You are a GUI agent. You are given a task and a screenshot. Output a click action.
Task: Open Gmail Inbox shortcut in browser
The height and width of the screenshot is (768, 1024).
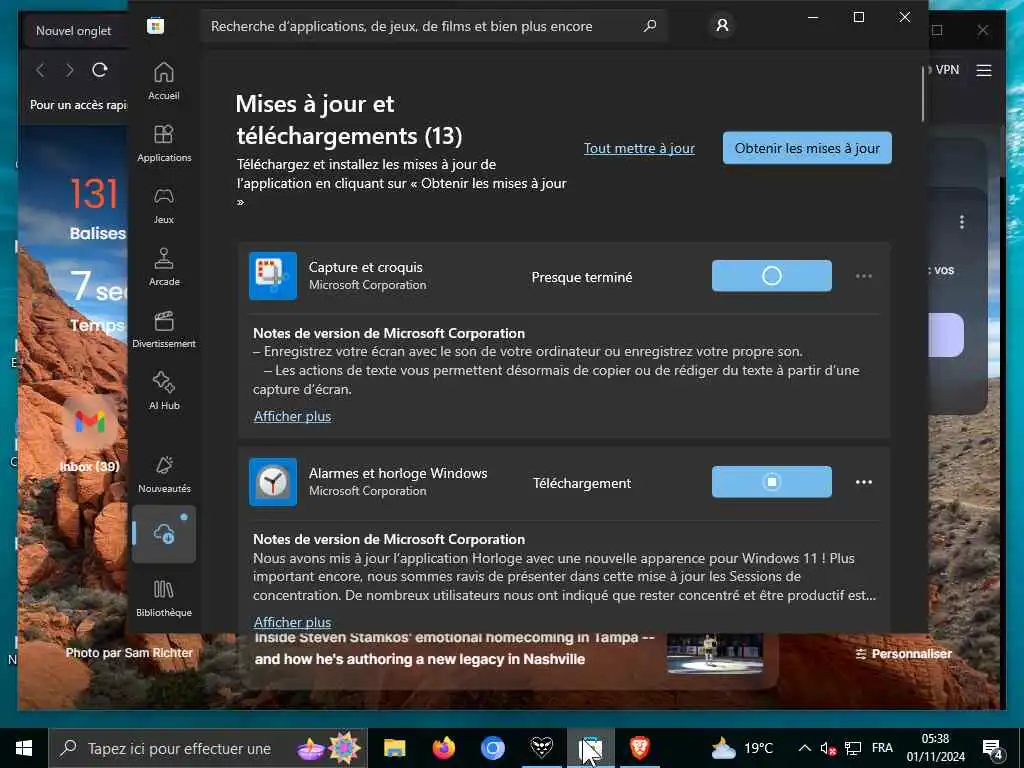(89, 434)
